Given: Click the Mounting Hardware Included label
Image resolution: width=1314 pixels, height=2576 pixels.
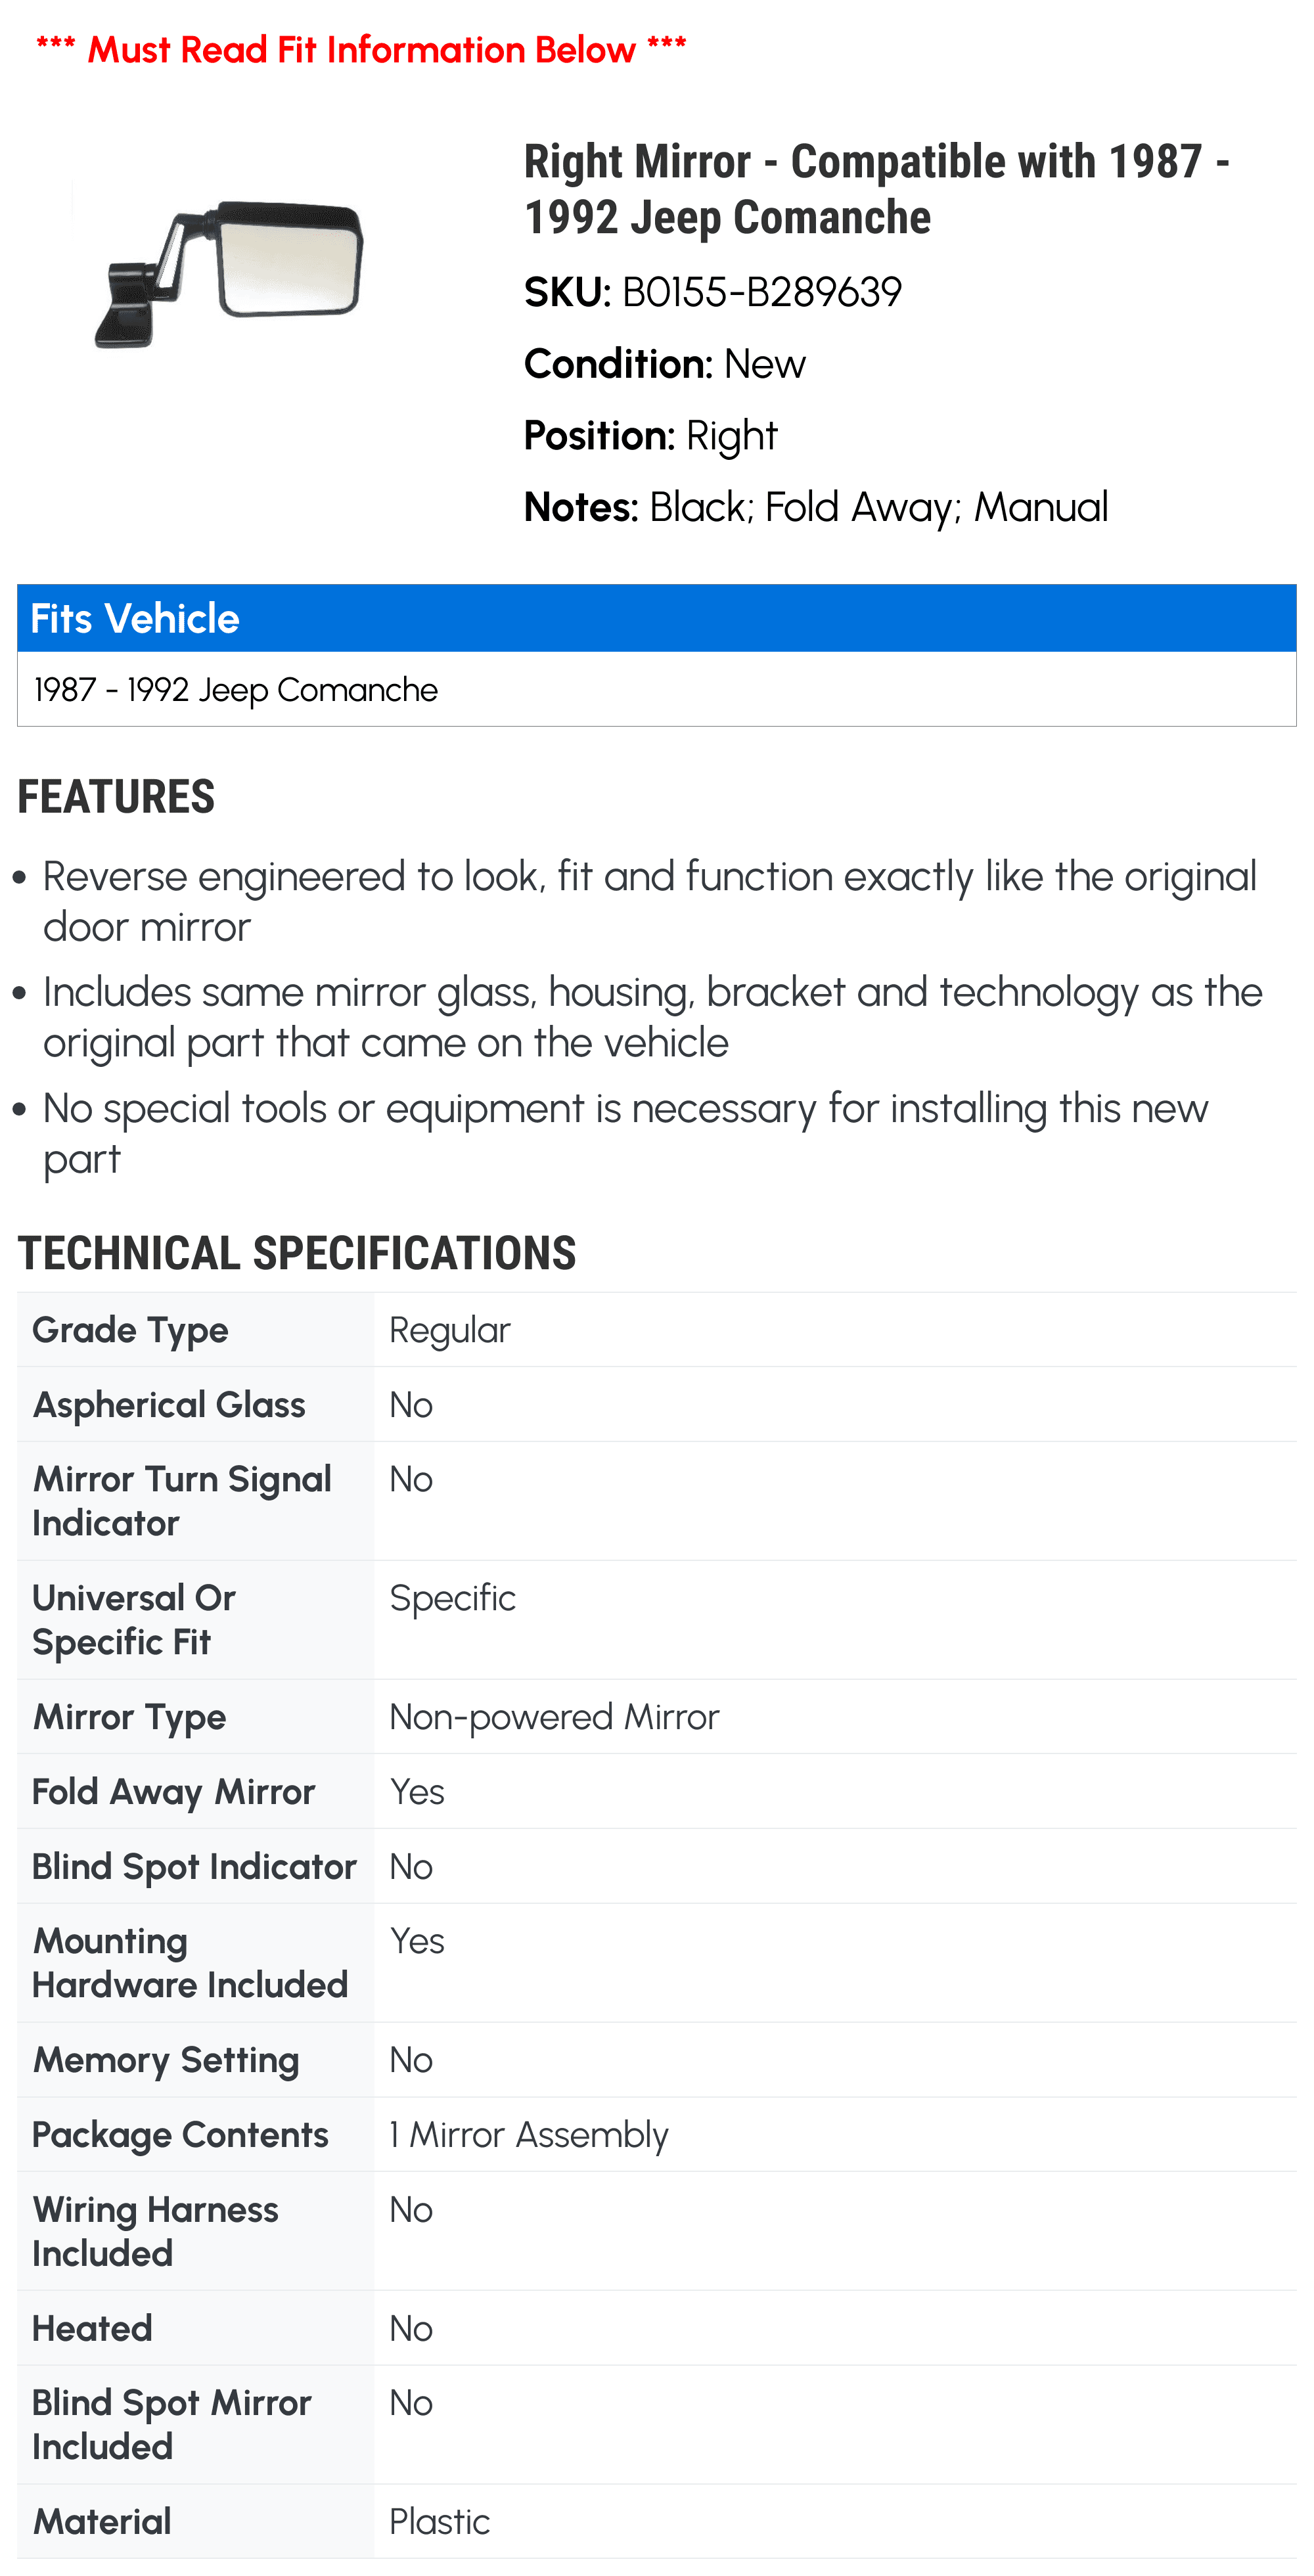Looking at the screenshot, I should point(190,1963).
